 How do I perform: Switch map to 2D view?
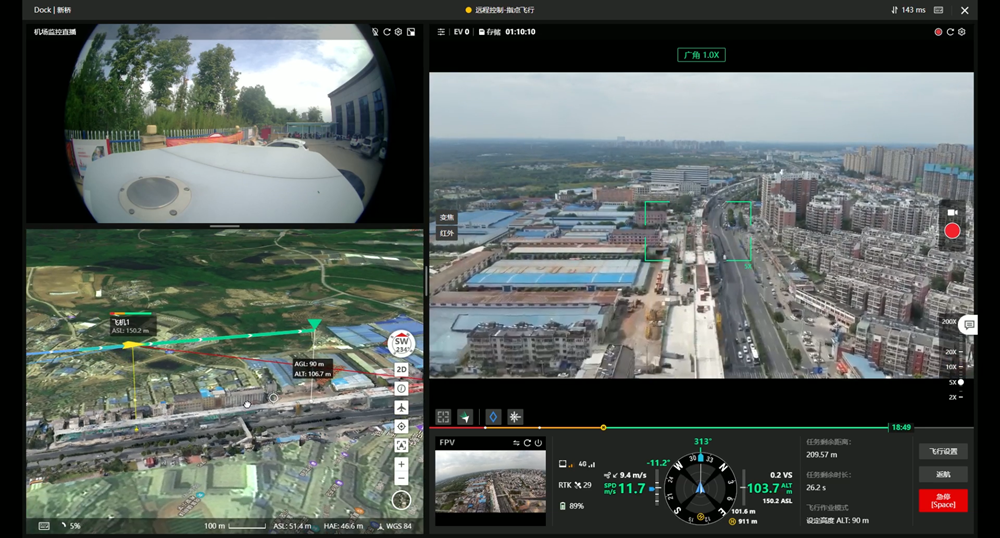pyautogui.click(x=401, y=369)
